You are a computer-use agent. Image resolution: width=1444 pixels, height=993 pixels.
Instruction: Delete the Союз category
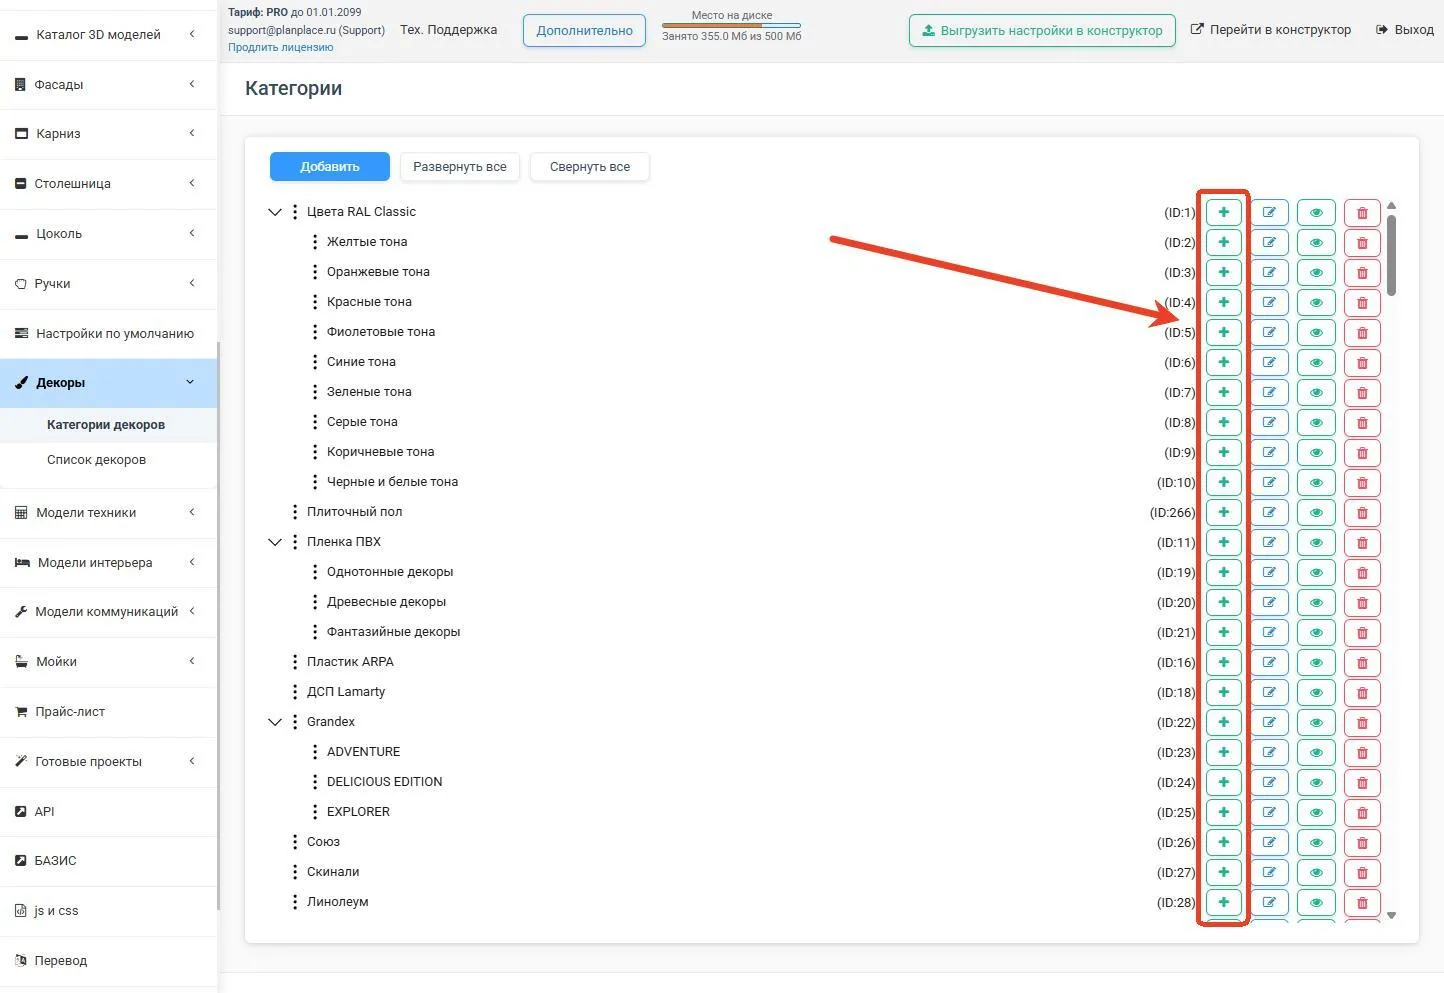tap(1362, 842)
